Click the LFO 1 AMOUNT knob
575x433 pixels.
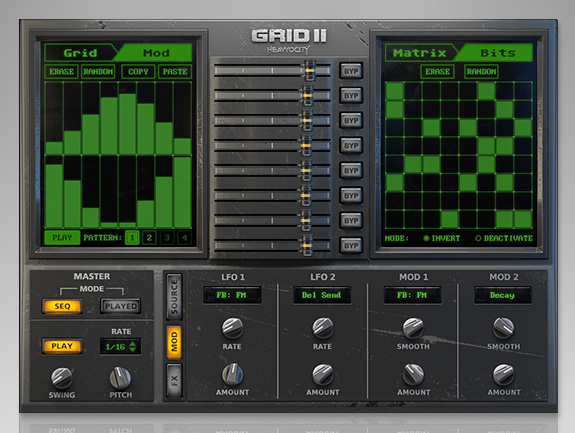coord(232,374)
